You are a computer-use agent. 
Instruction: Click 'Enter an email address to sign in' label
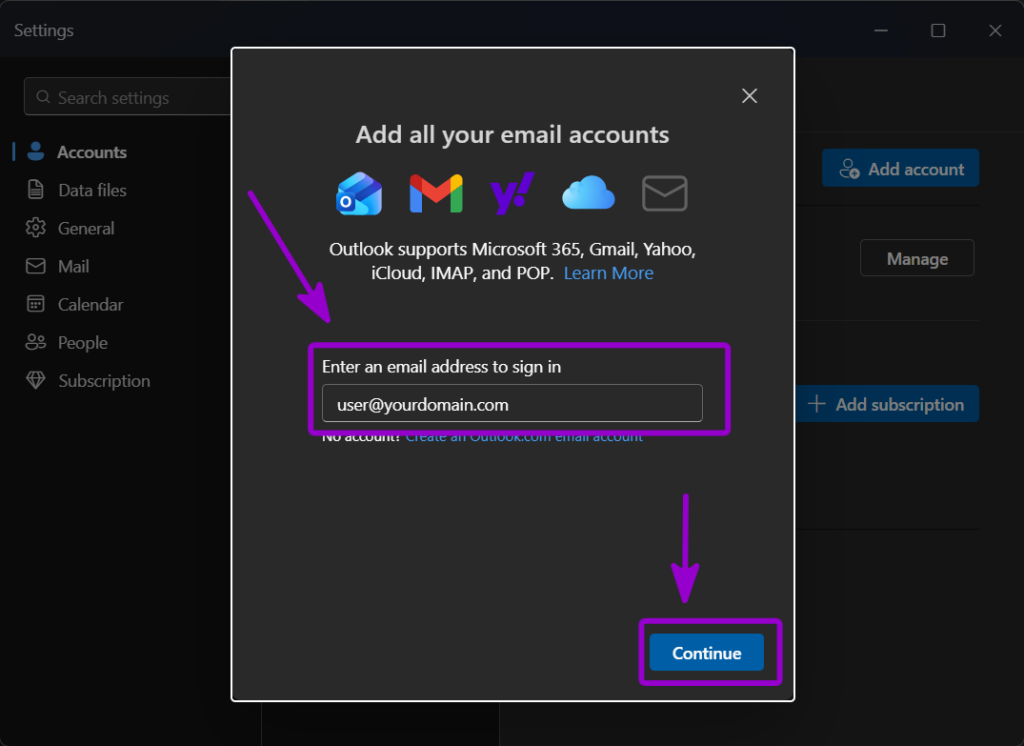[441, 367]
